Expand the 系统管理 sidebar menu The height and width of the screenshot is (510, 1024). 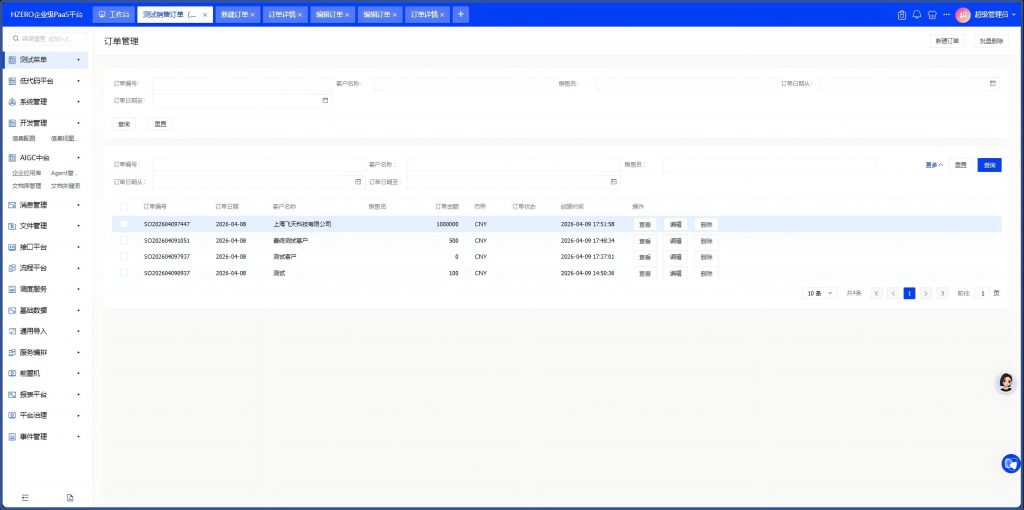pos(45,102)
